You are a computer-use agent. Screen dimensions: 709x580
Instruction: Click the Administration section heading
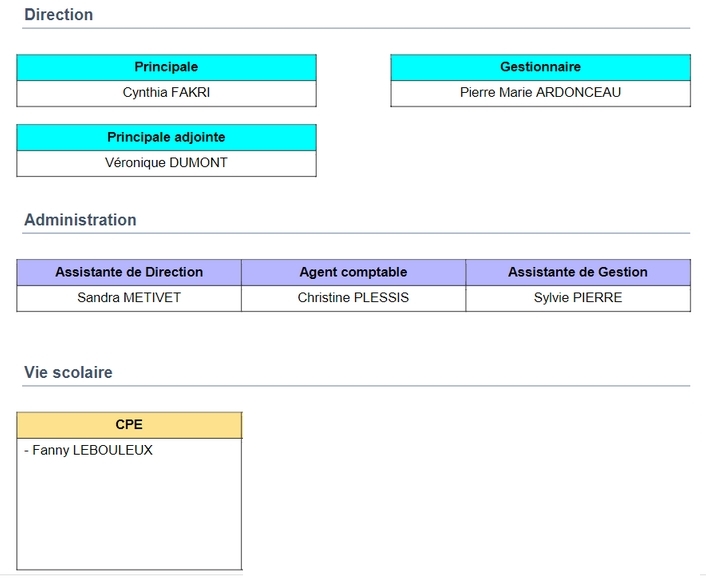(x=80, y=220)
